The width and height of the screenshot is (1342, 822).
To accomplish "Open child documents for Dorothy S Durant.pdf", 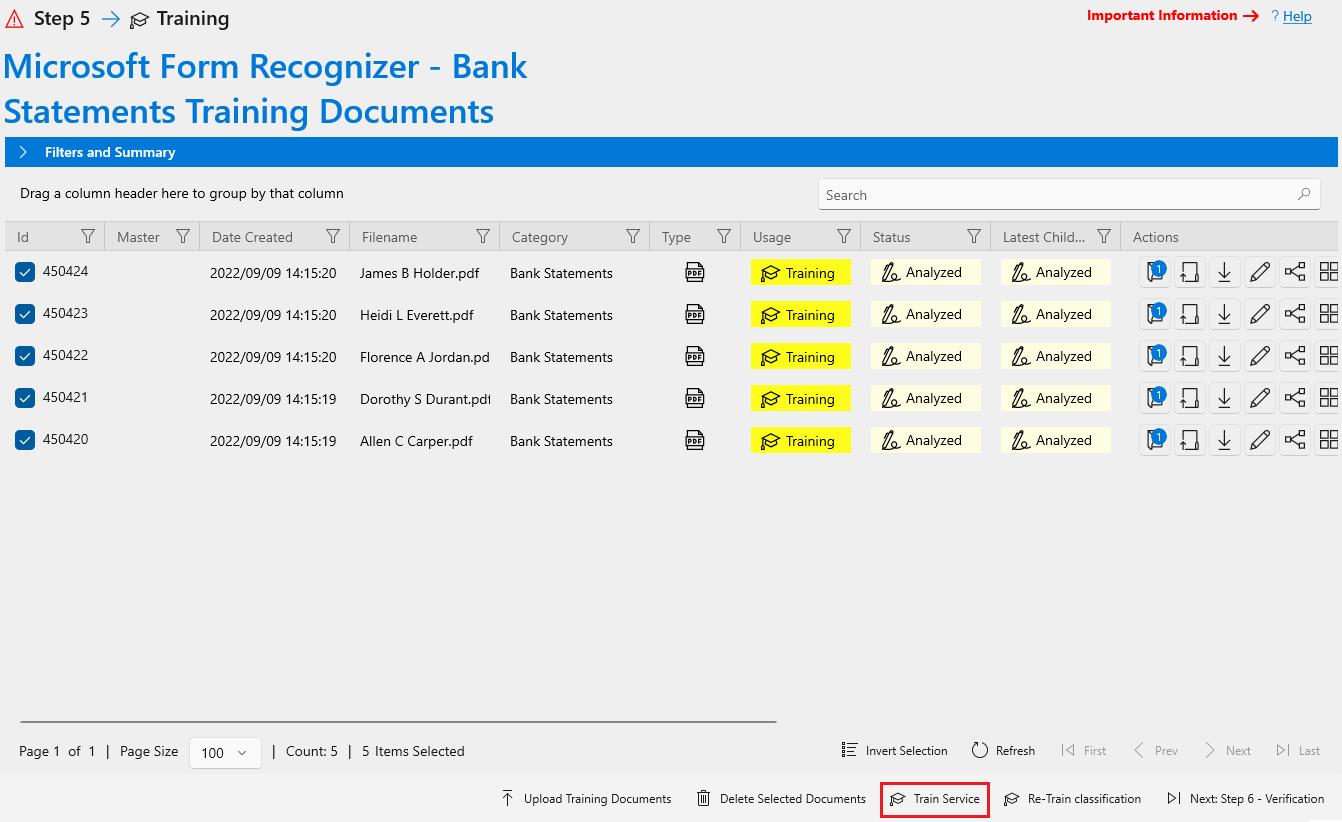I will pyautogui.click(x=1155, y=398).
